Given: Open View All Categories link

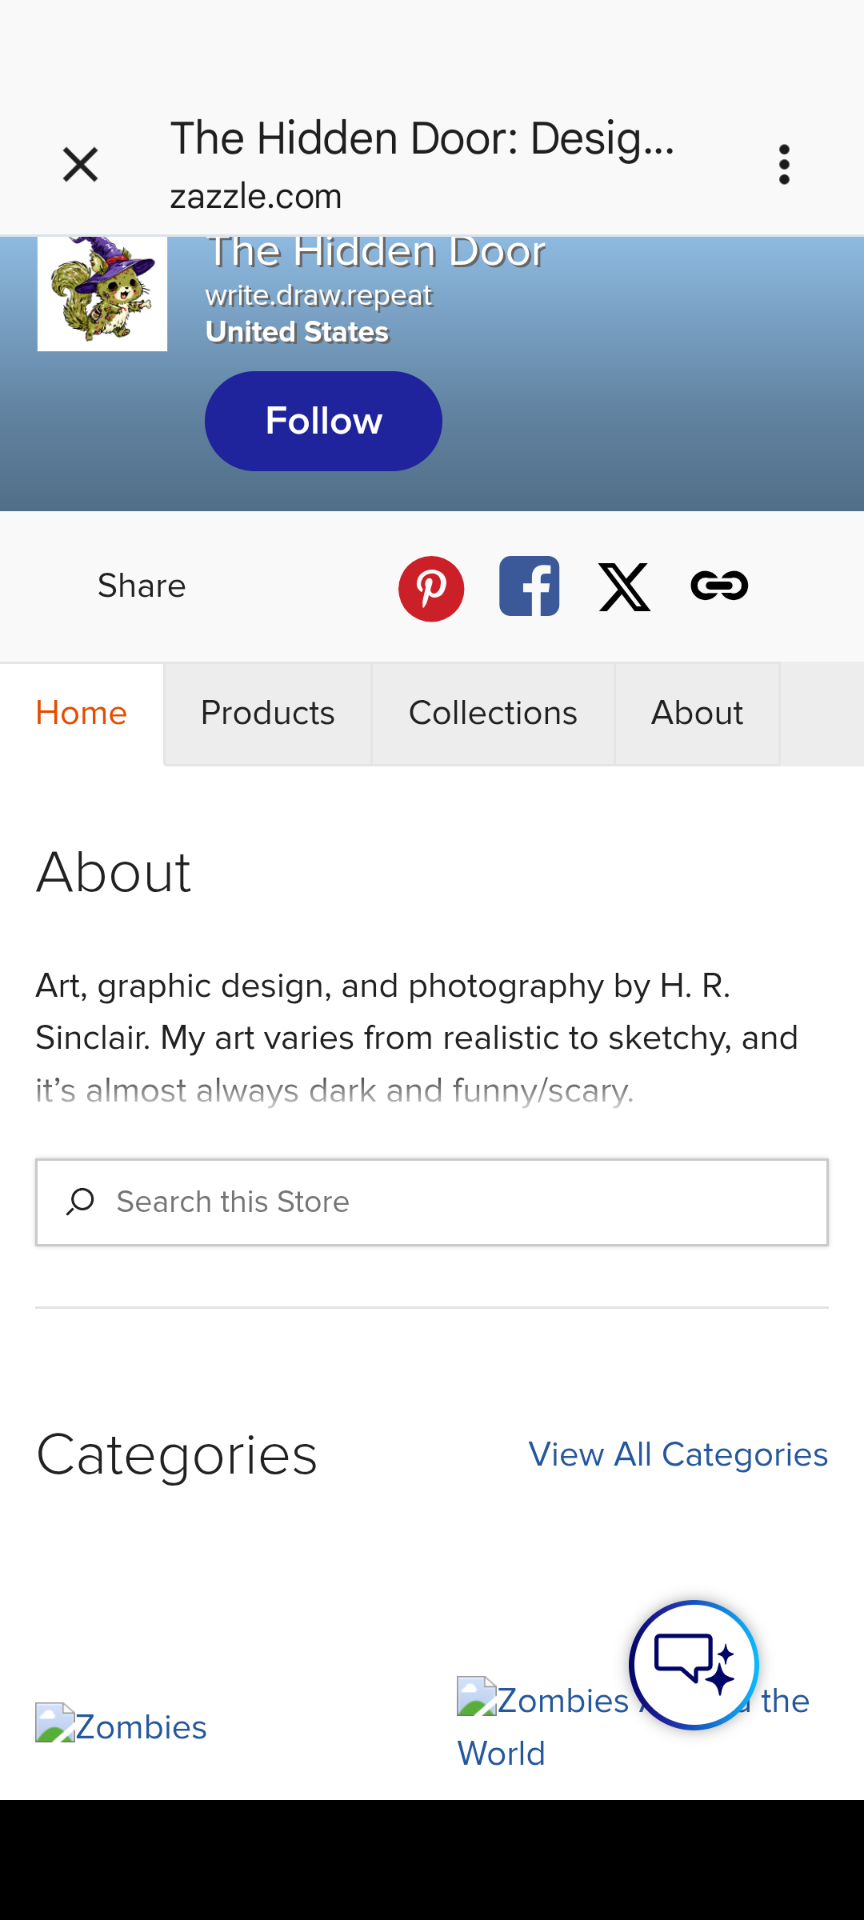Looking at the screenshot, I should coord(678,1454).
